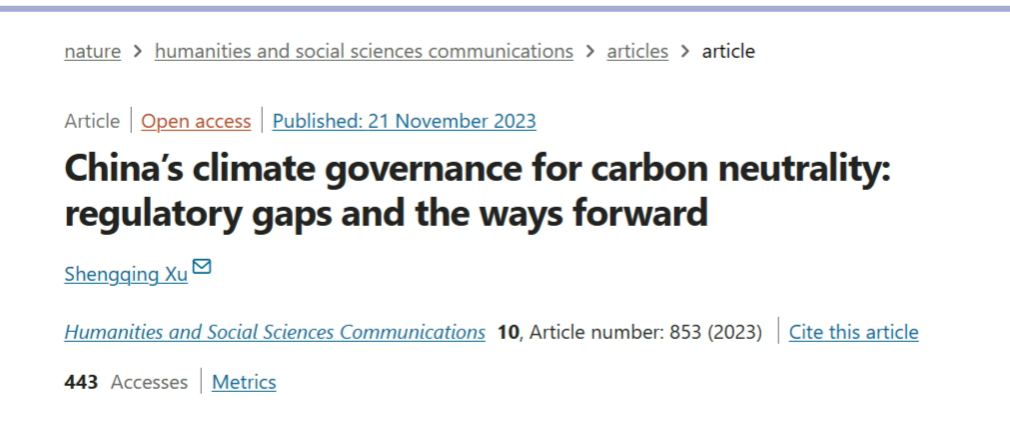Go to humanities and social sciences communications breadcrumb
The height and width of the screenshot is (421, 1010).
[x=364, y=51]
